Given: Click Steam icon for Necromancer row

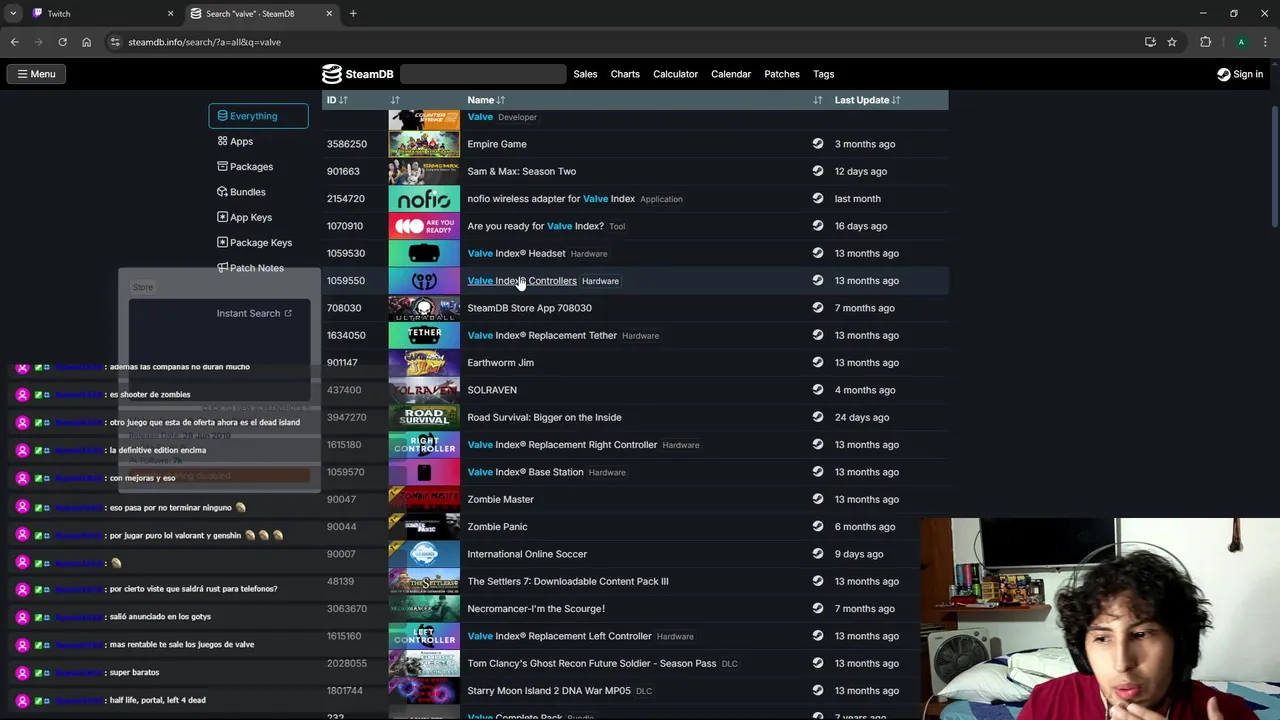Looking at the screenshot, I should (x=818, y=609).
